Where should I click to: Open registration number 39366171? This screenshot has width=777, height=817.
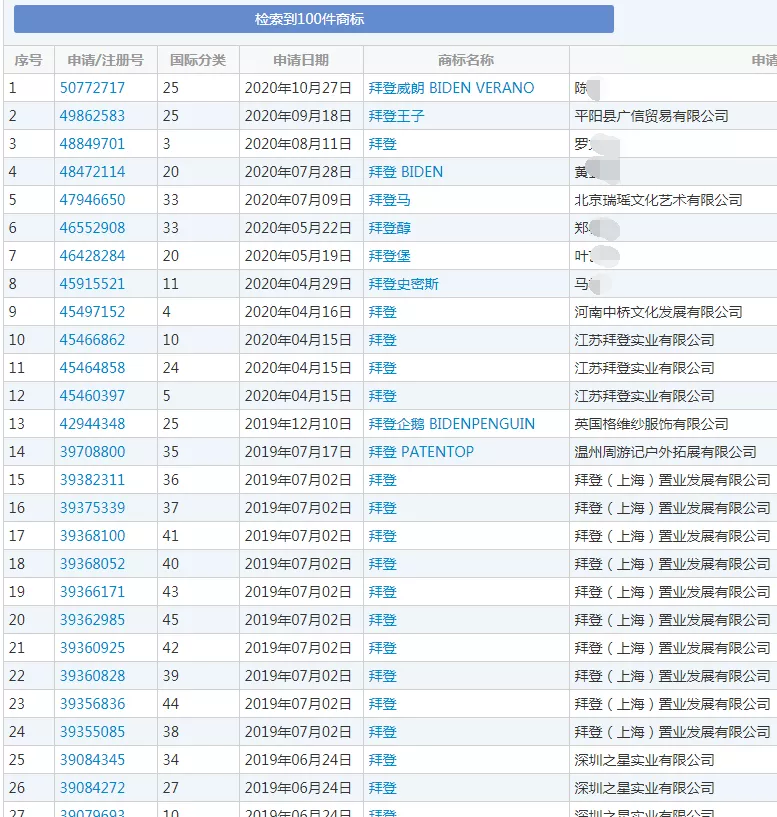(92, 592)
